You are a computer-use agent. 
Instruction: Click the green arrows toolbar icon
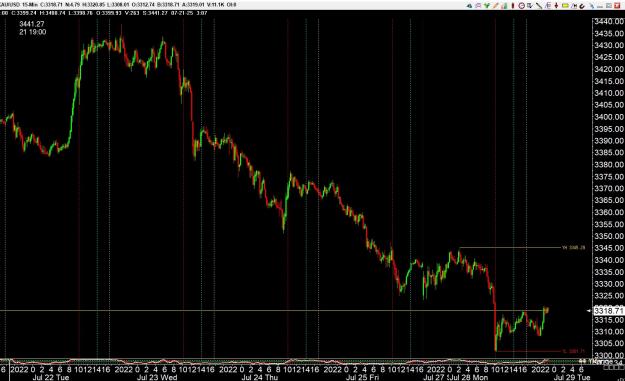487,6
